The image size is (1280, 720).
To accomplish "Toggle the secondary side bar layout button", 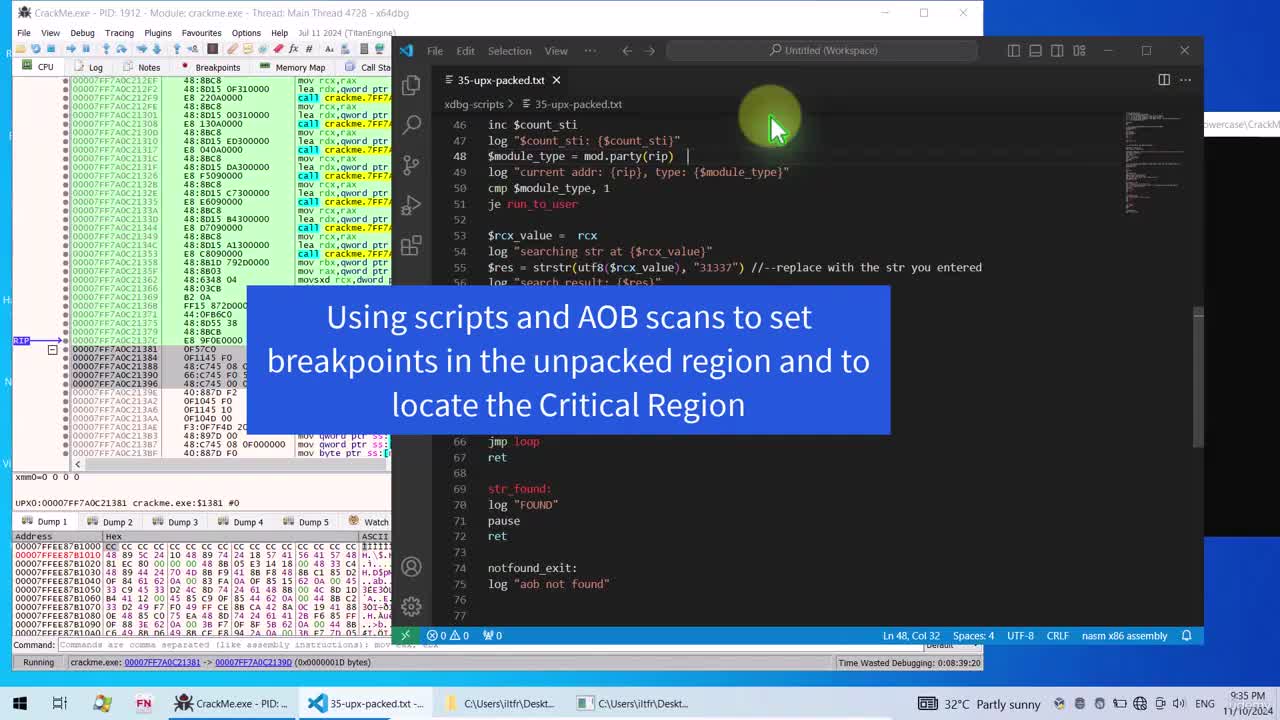I will (x=1057, y=51).
